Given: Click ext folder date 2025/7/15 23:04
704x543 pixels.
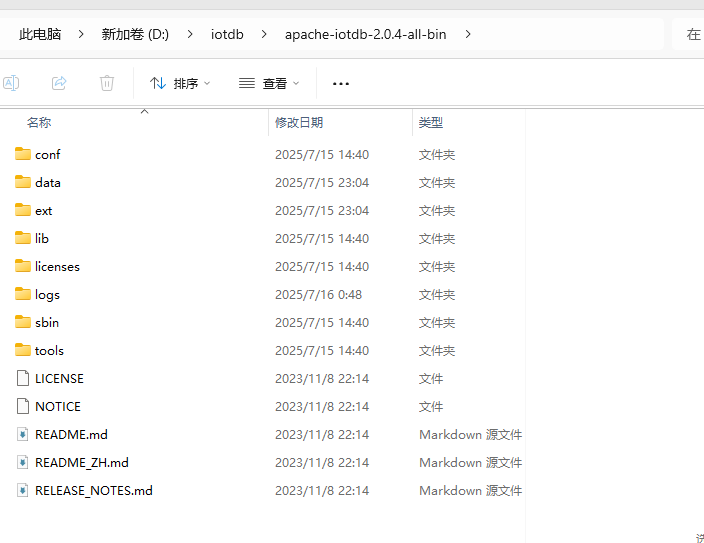Looking at the screenshot, I should tap(322, 211).
